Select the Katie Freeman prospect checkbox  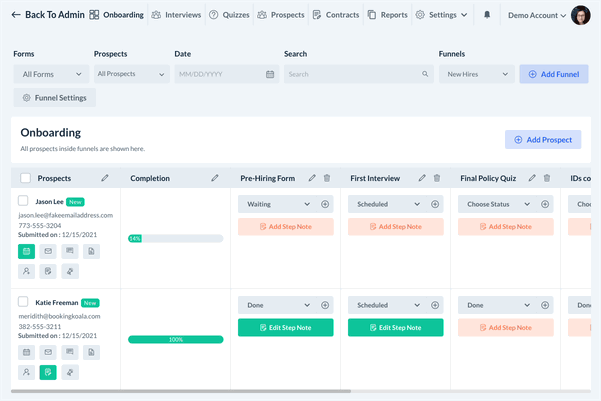[24, 301]
